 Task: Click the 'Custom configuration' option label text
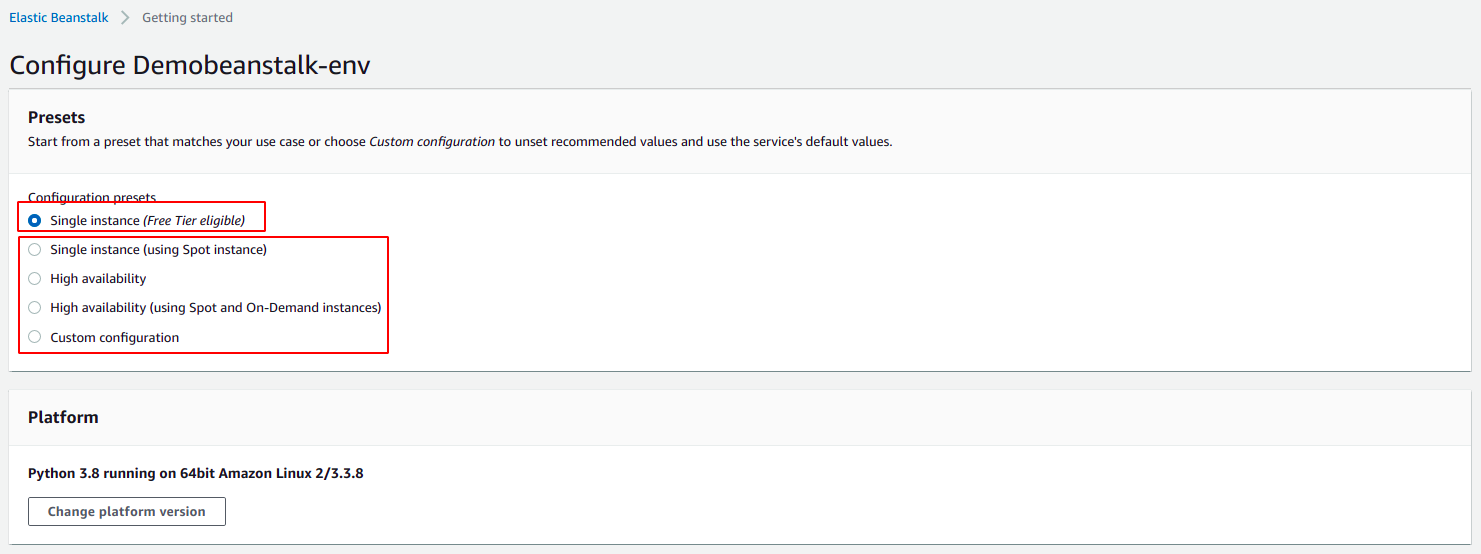coord(115,337)
